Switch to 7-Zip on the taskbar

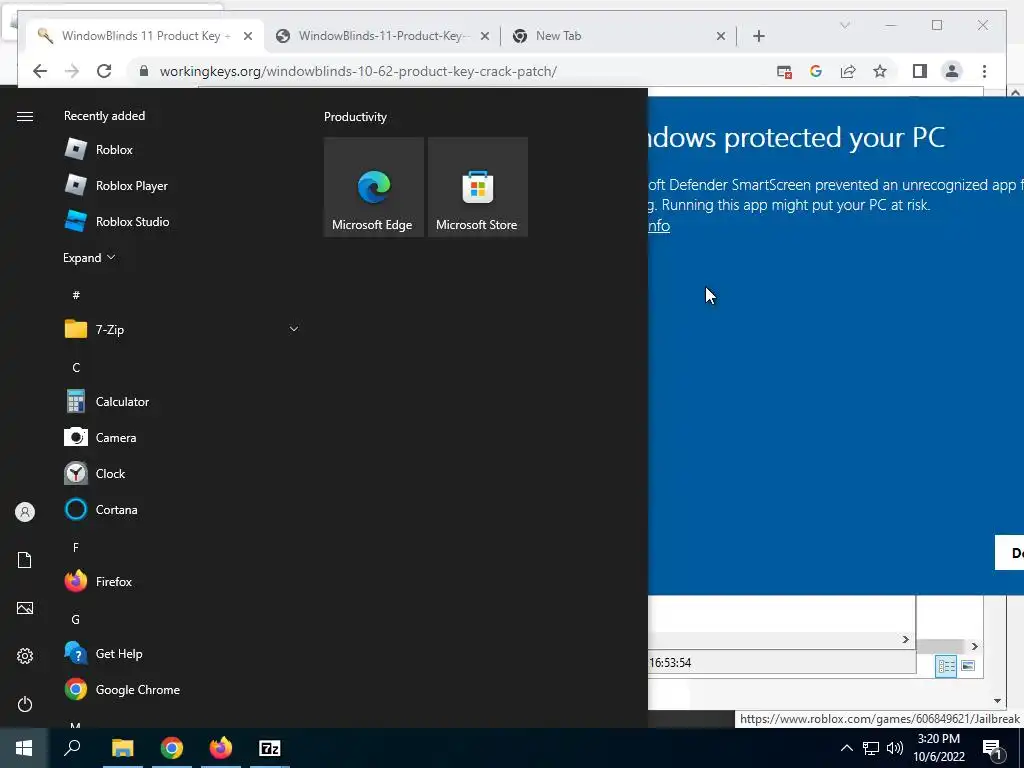tap(270, 748)
